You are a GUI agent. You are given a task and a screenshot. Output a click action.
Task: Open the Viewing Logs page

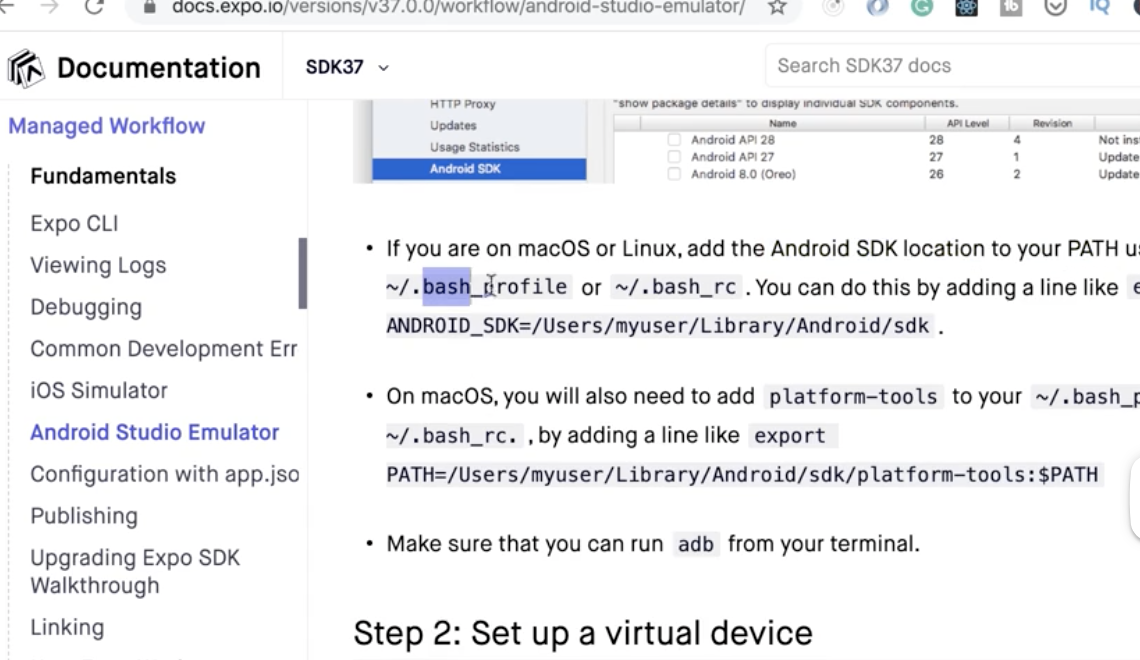coord(98,265)
